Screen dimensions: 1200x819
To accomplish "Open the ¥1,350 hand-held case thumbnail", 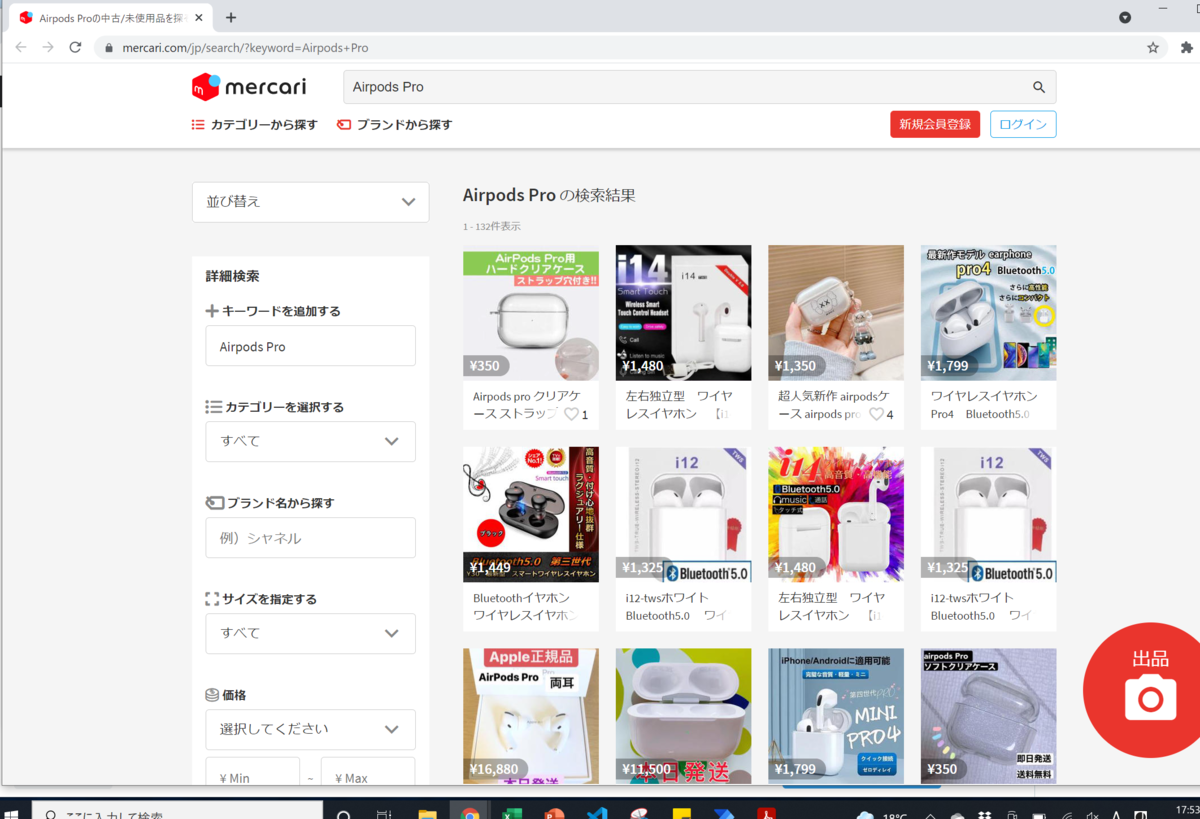I will pos(836,313).
